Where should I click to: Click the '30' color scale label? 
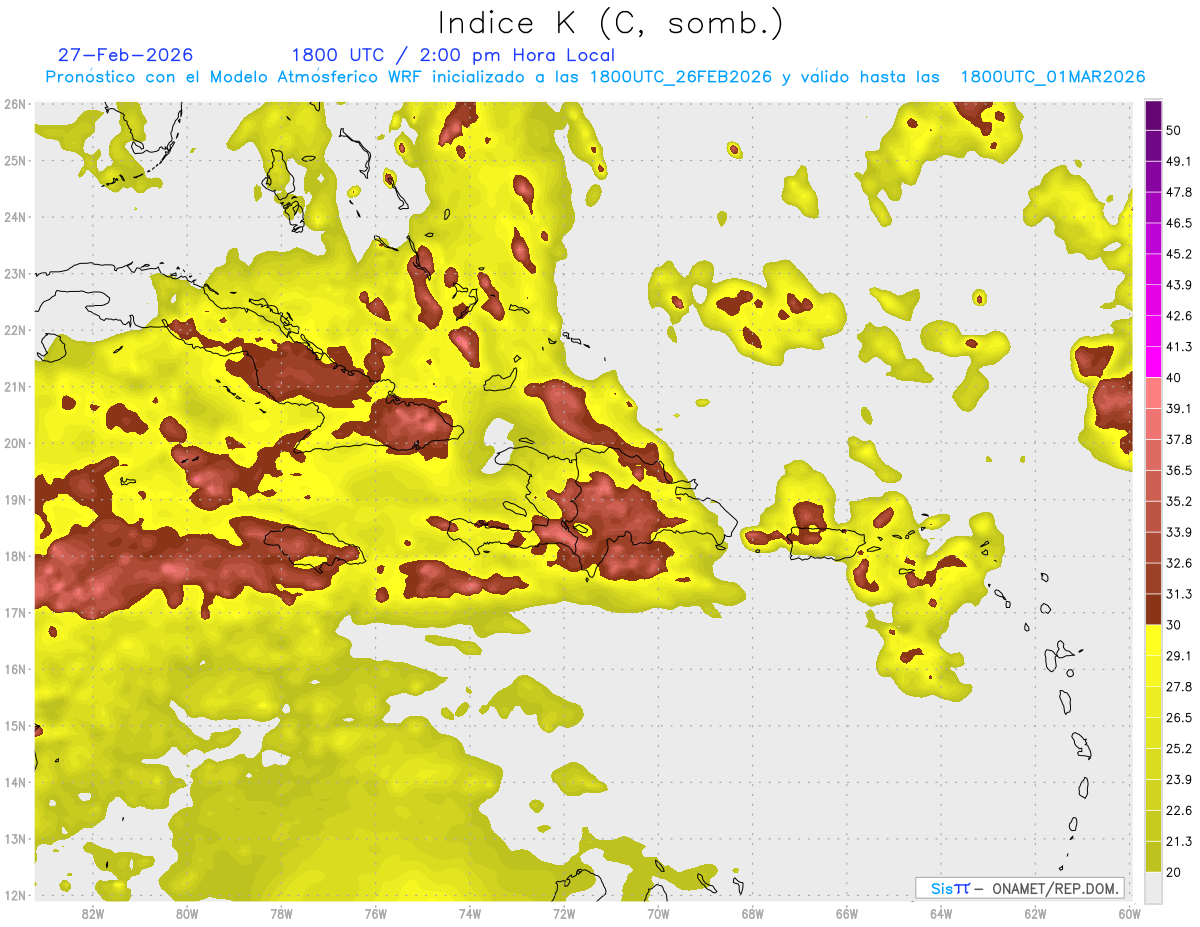pyautogui.click(x=1174, y=625)
